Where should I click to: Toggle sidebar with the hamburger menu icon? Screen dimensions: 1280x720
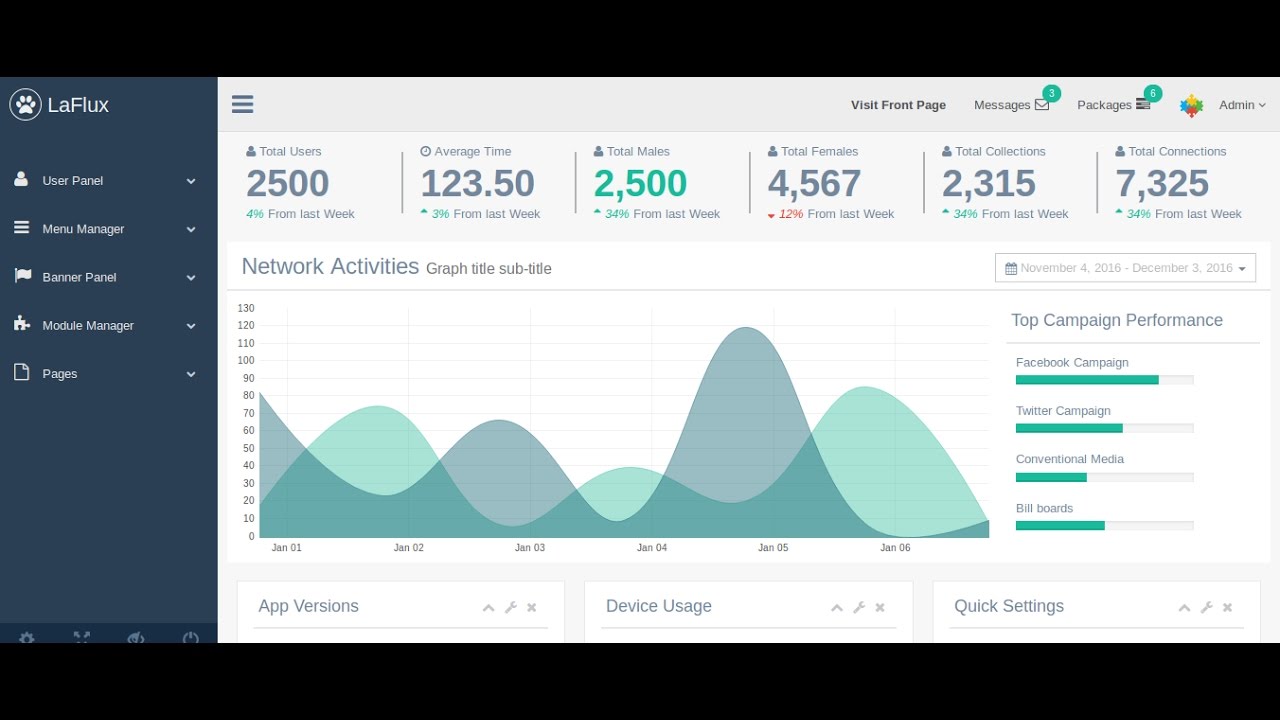coord(242,104)
